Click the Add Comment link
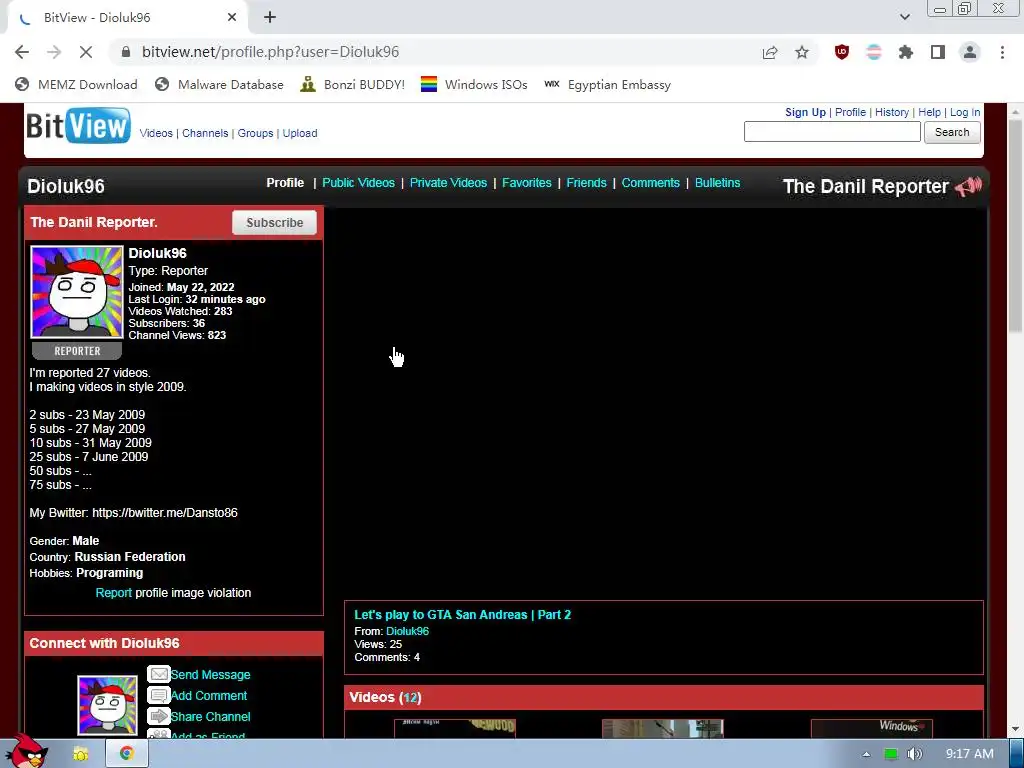The image size is (1024, 768). (209, 696)
